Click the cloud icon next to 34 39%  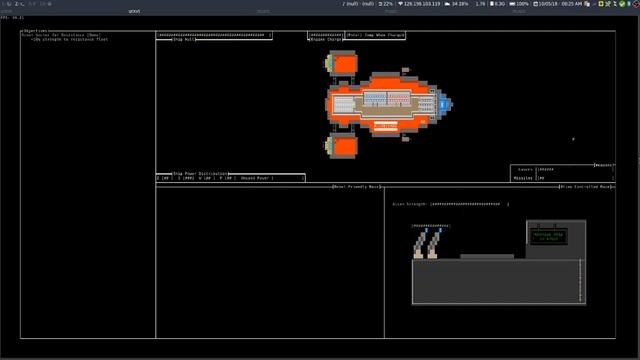pos(447,4)
